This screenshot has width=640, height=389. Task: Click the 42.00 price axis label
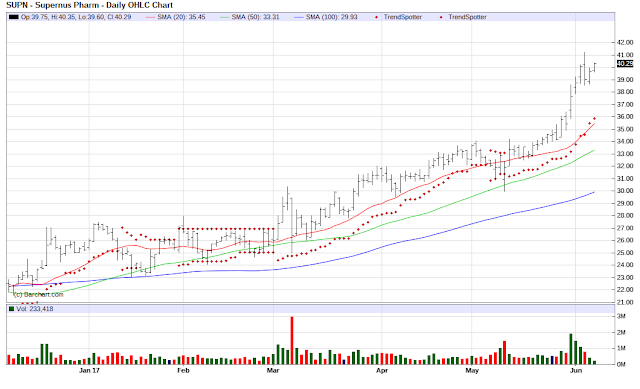tap(625, 42)
